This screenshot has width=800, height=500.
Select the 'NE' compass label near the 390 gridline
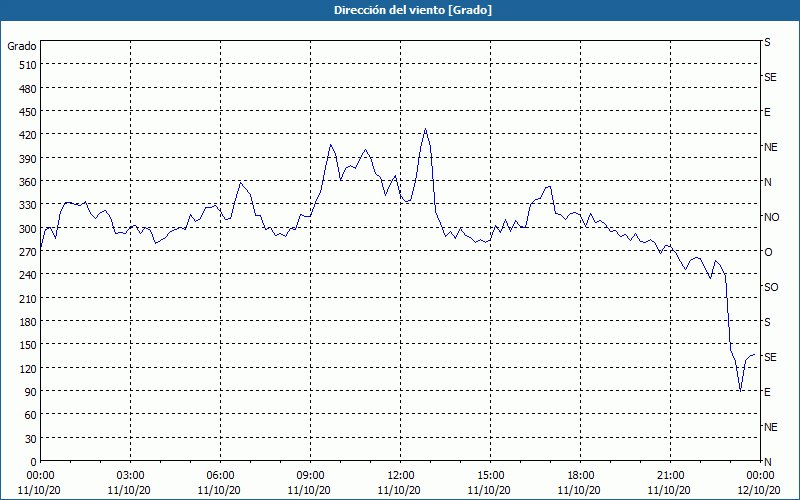click(770, 147)
